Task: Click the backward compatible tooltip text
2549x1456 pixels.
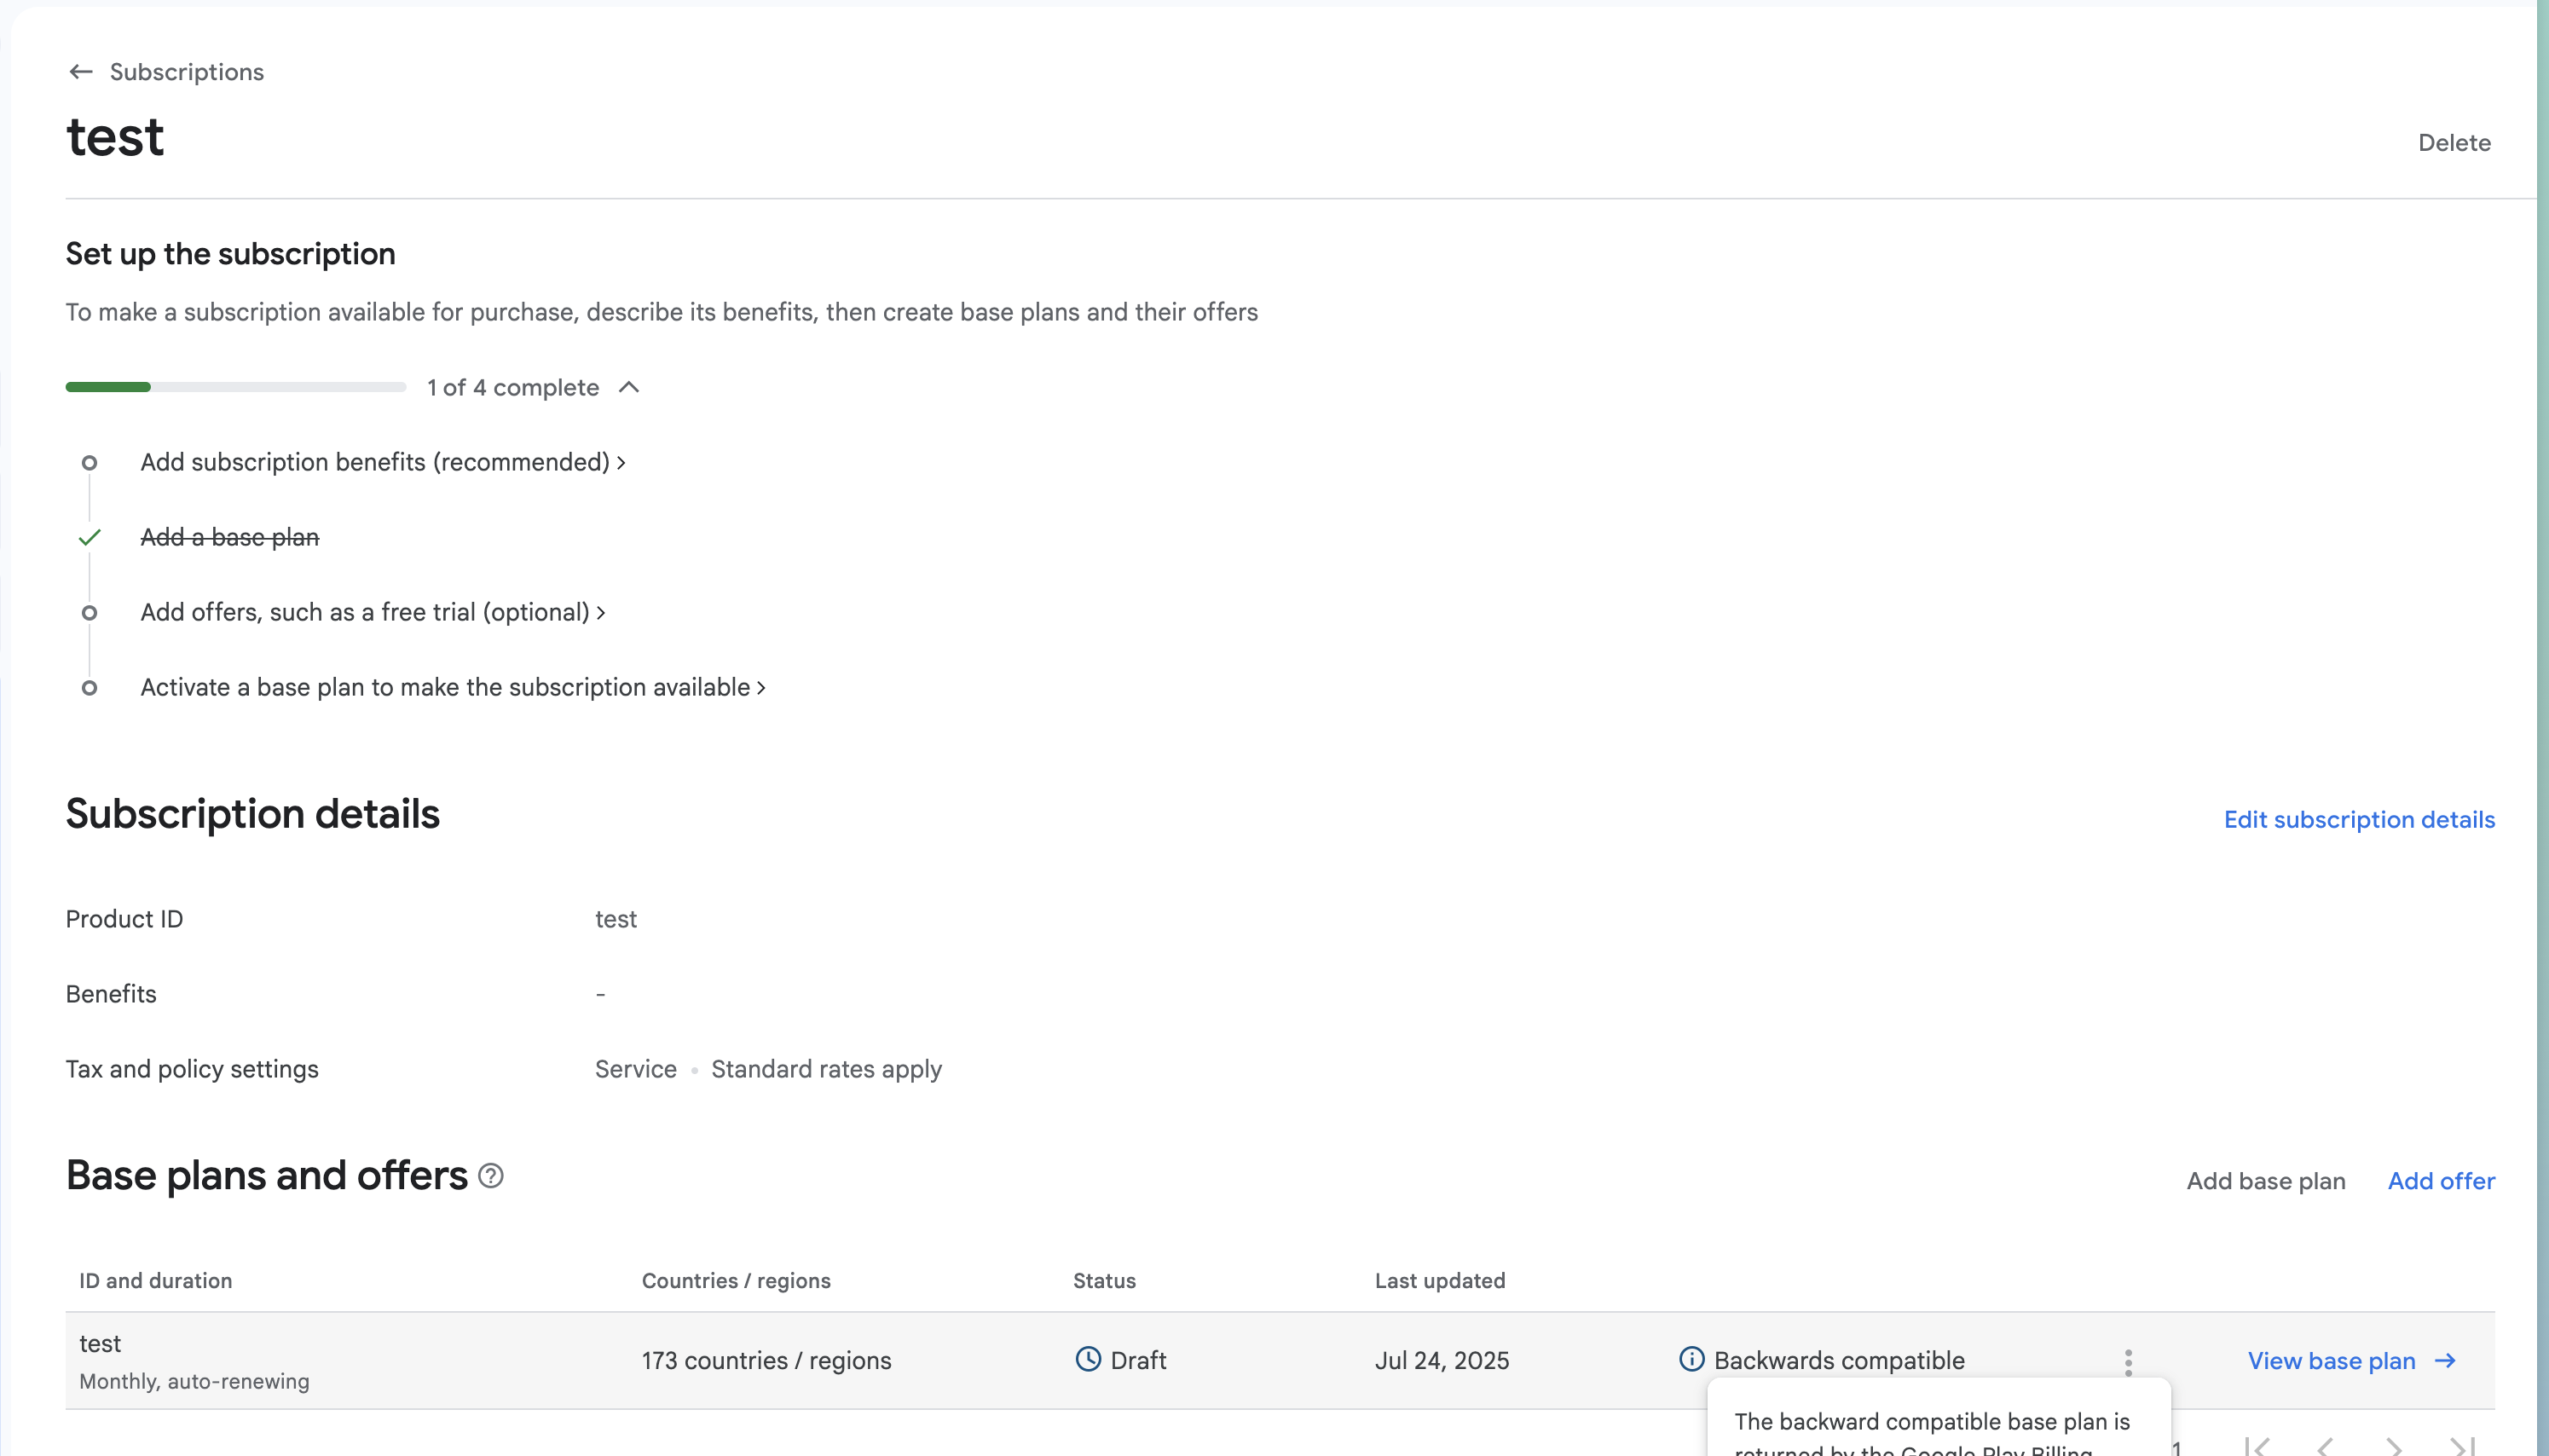Action: pyautogui.click(x=1932, y=1432)
